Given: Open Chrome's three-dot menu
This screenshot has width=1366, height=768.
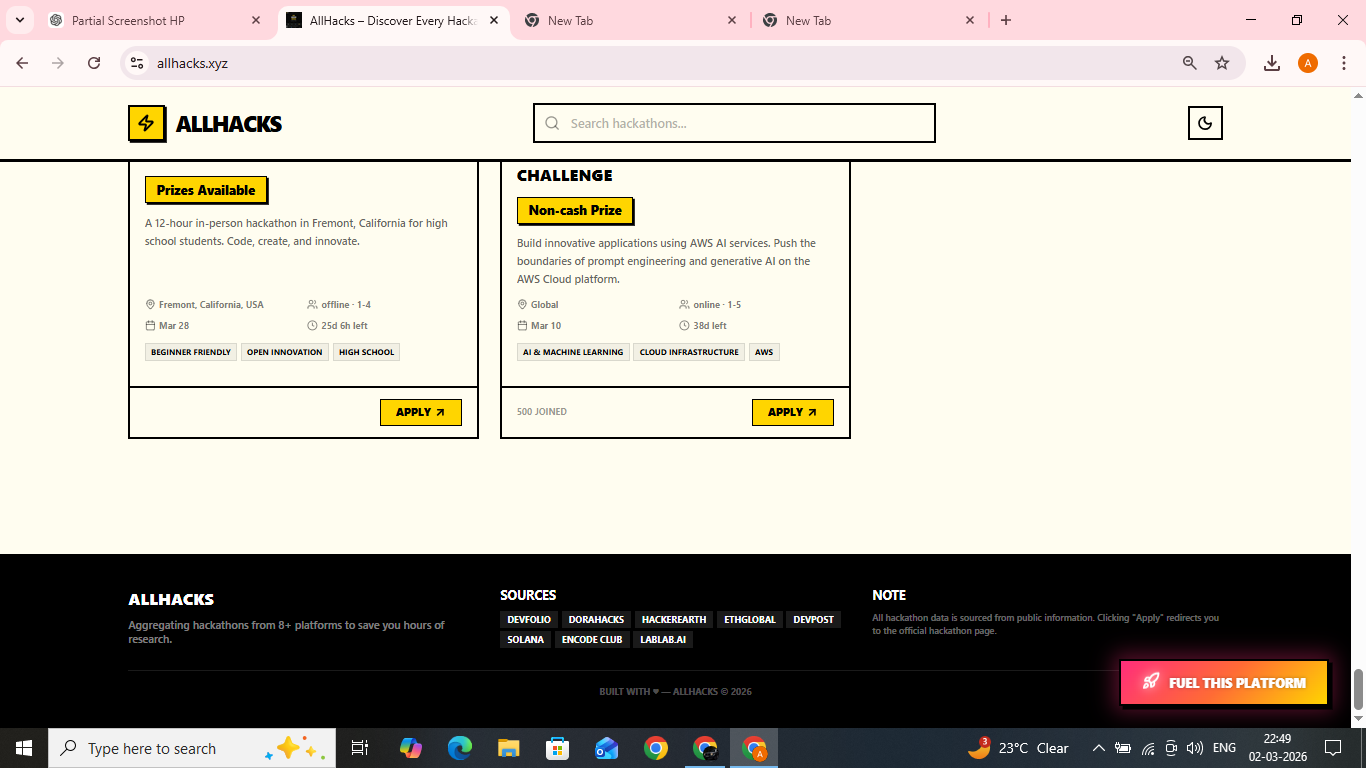Looking at the screenshot, I should tap(1344, 62).
